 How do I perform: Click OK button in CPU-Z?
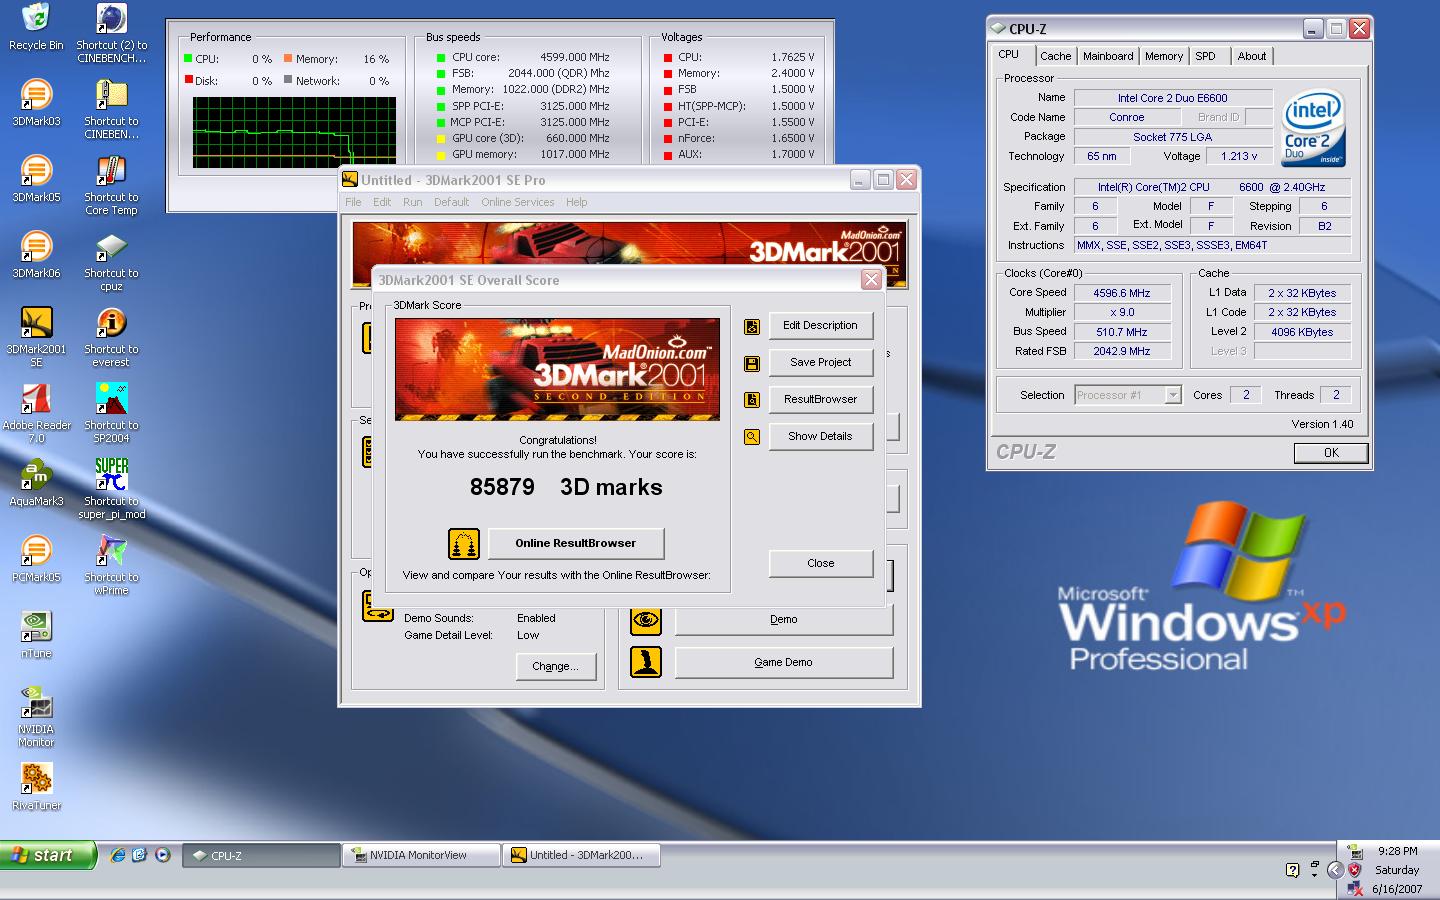[x=1330, y=453]
